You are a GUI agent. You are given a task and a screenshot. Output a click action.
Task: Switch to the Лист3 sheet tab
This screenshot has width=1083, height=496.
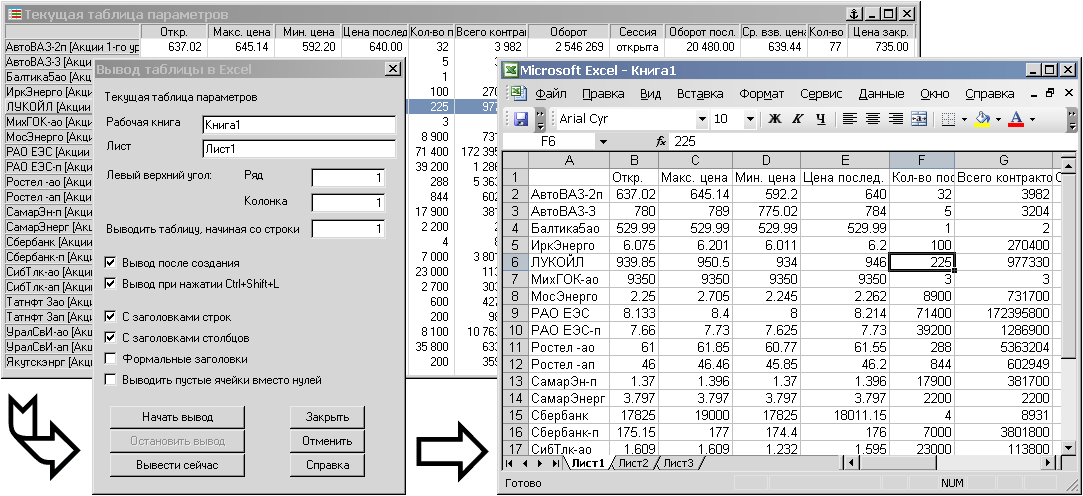[x=678, y=463]
